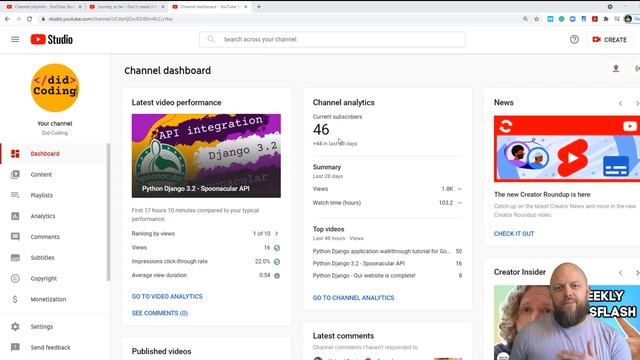
Task: Click the Copyright sidebar icon
Action: pos(15,278)
